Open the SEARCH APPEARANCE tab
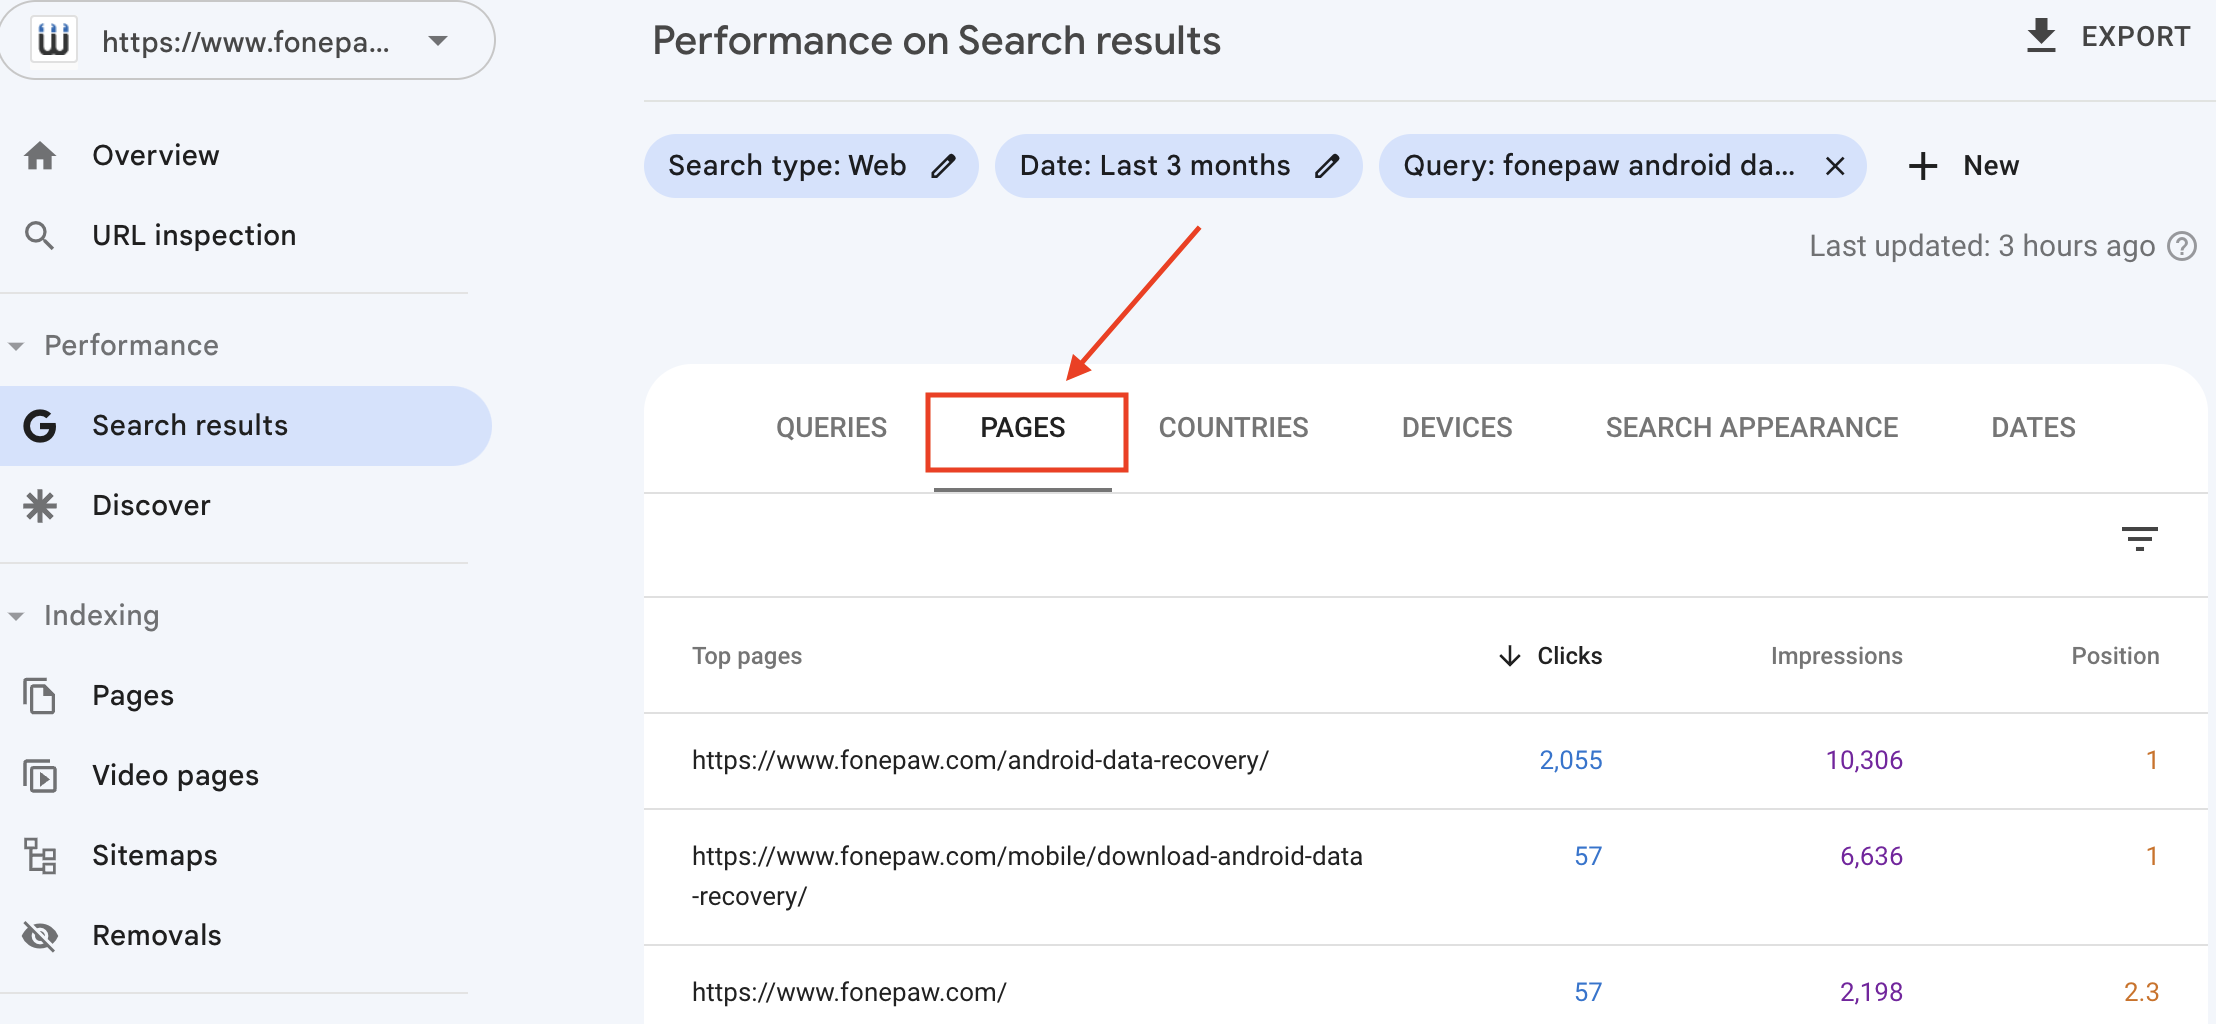 pos(1751,428)
